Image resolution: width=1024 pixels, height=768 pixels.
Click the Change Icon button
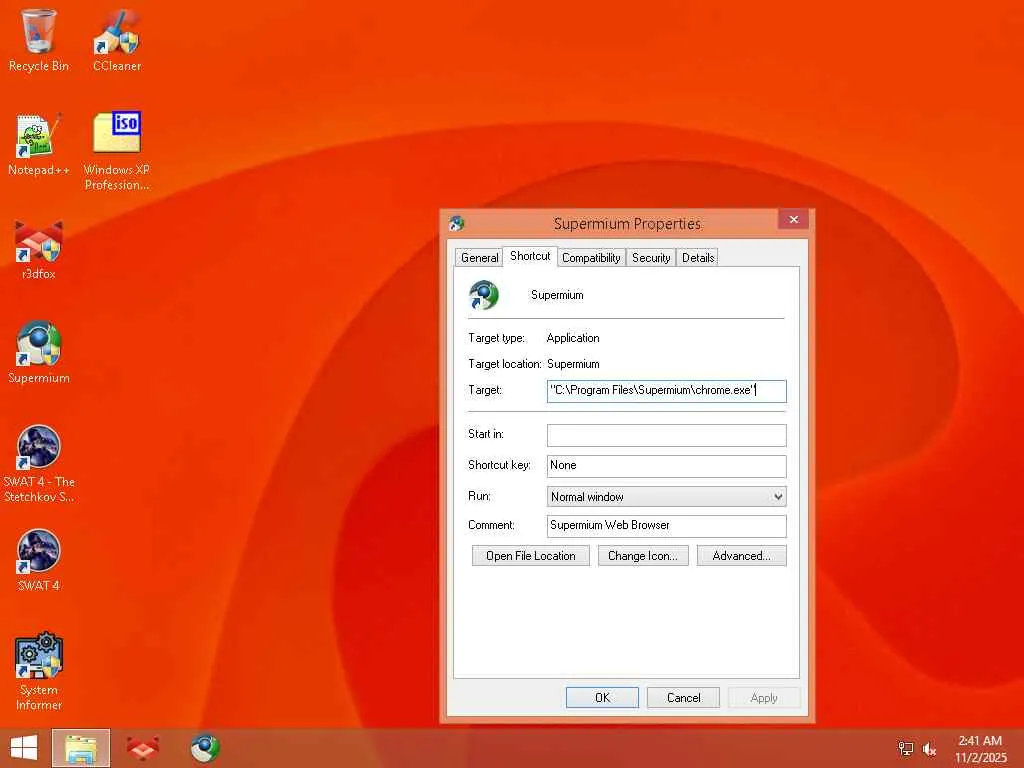[x=643, y=556]
